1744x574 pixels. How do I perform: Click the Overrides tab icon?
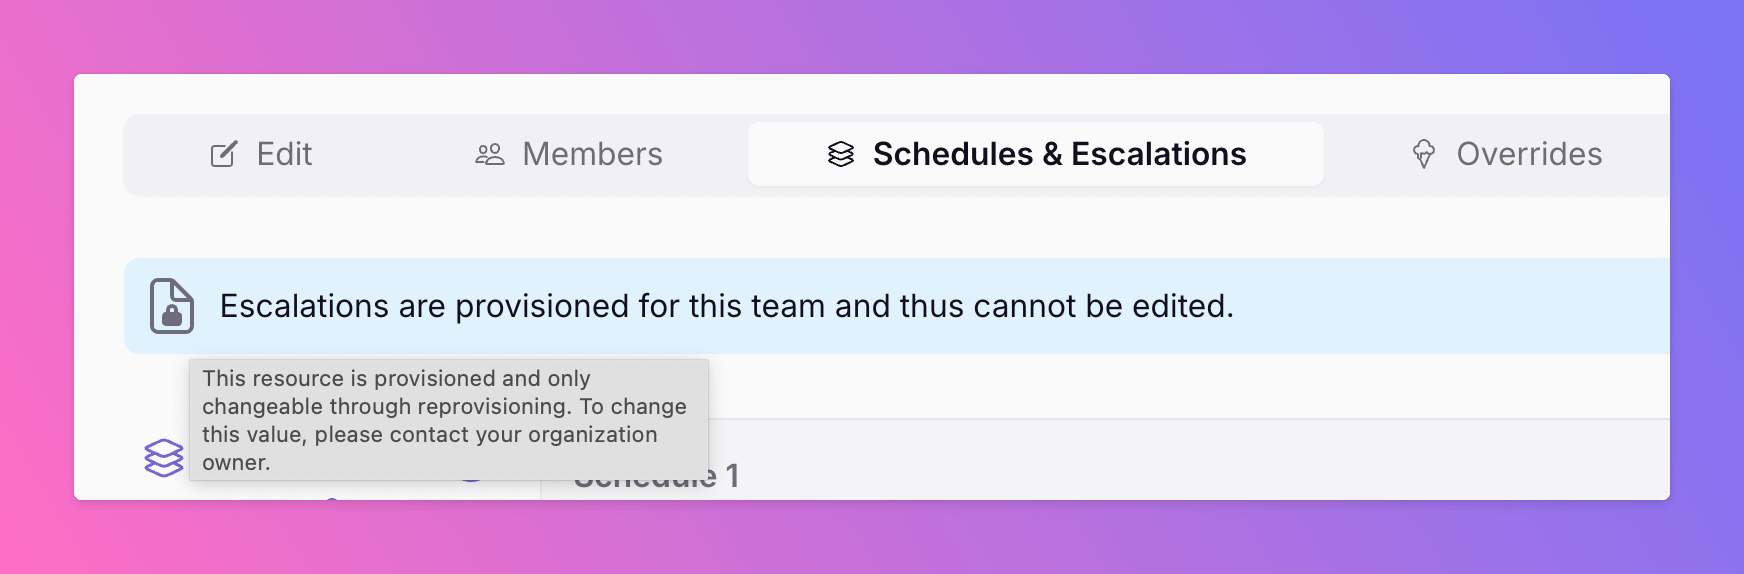(x=1424, y=154)
